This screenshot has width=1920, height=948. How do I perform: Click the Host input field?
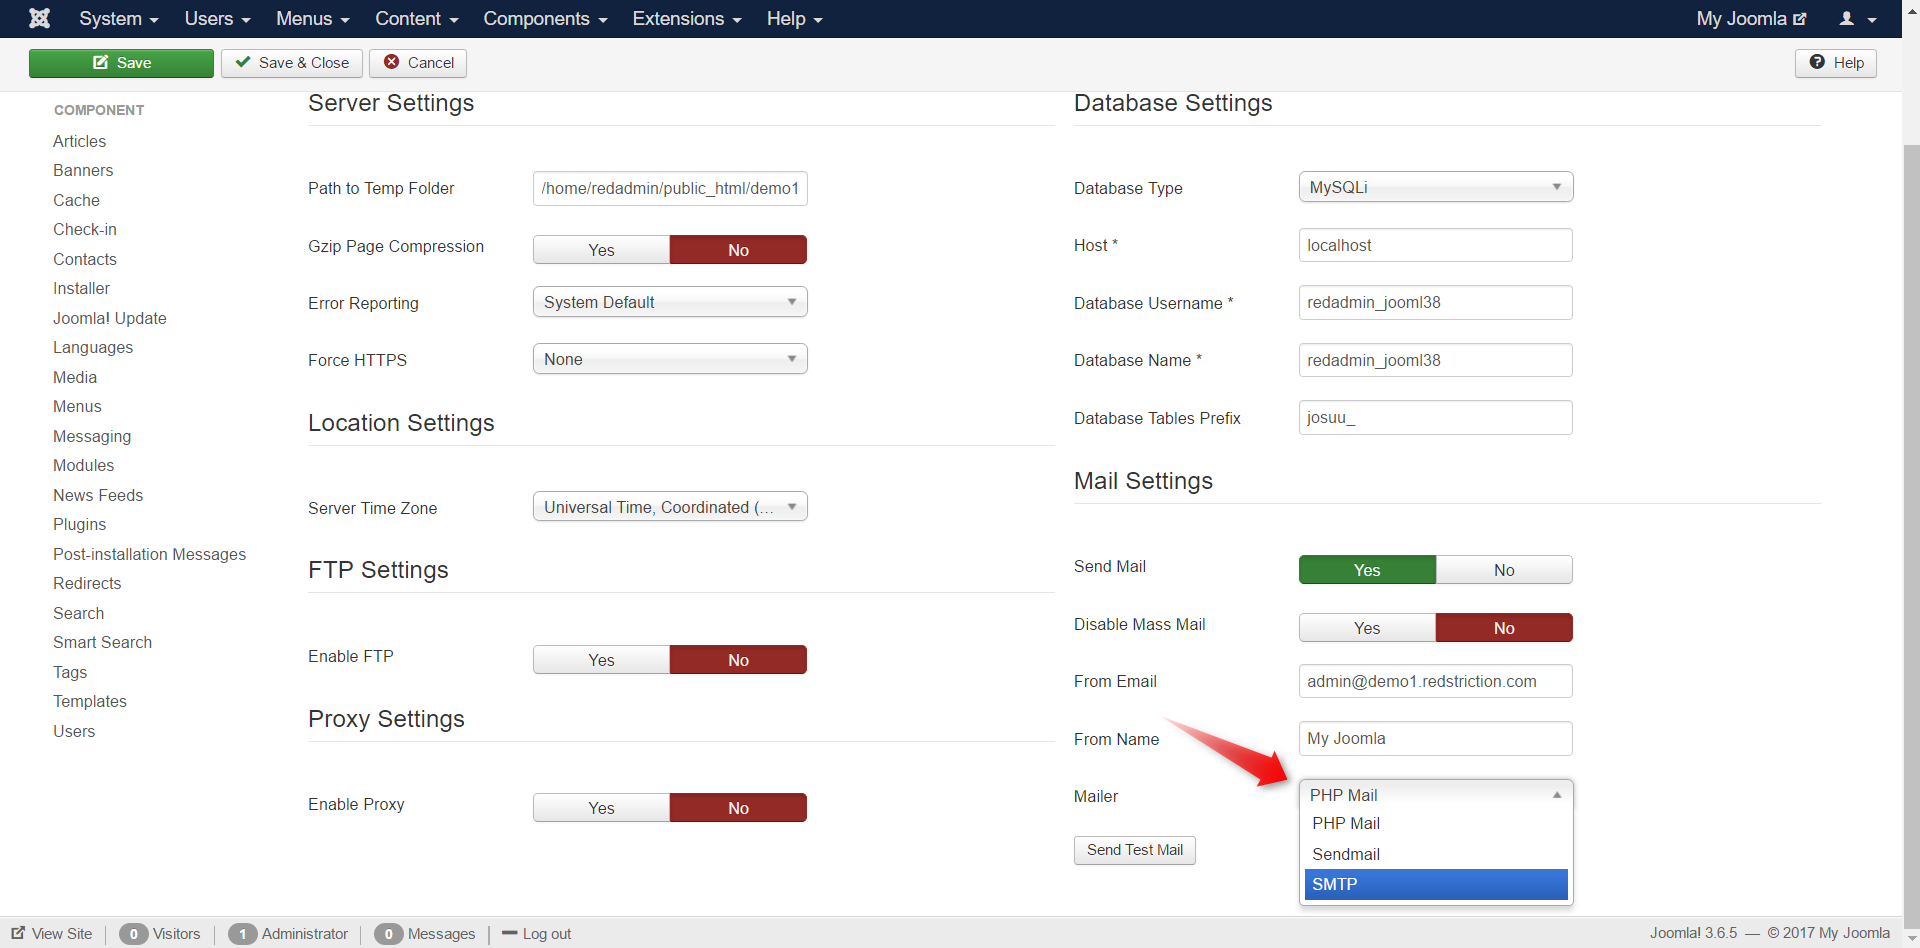[1436, 245]
